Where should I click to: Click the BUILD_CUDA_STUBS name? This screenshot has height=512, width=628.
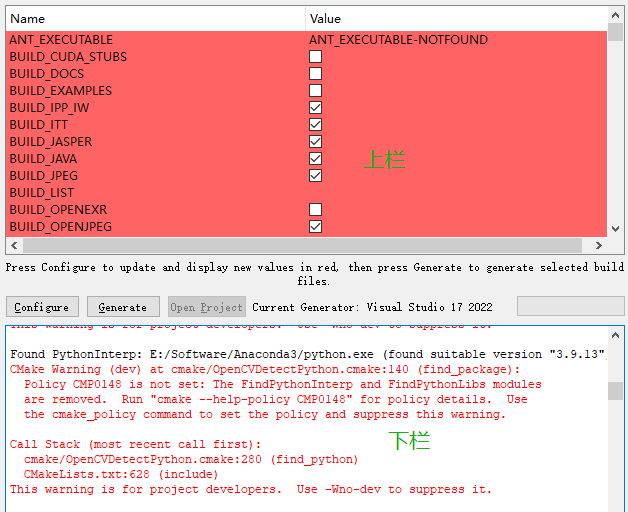click(x=68, y=57)
